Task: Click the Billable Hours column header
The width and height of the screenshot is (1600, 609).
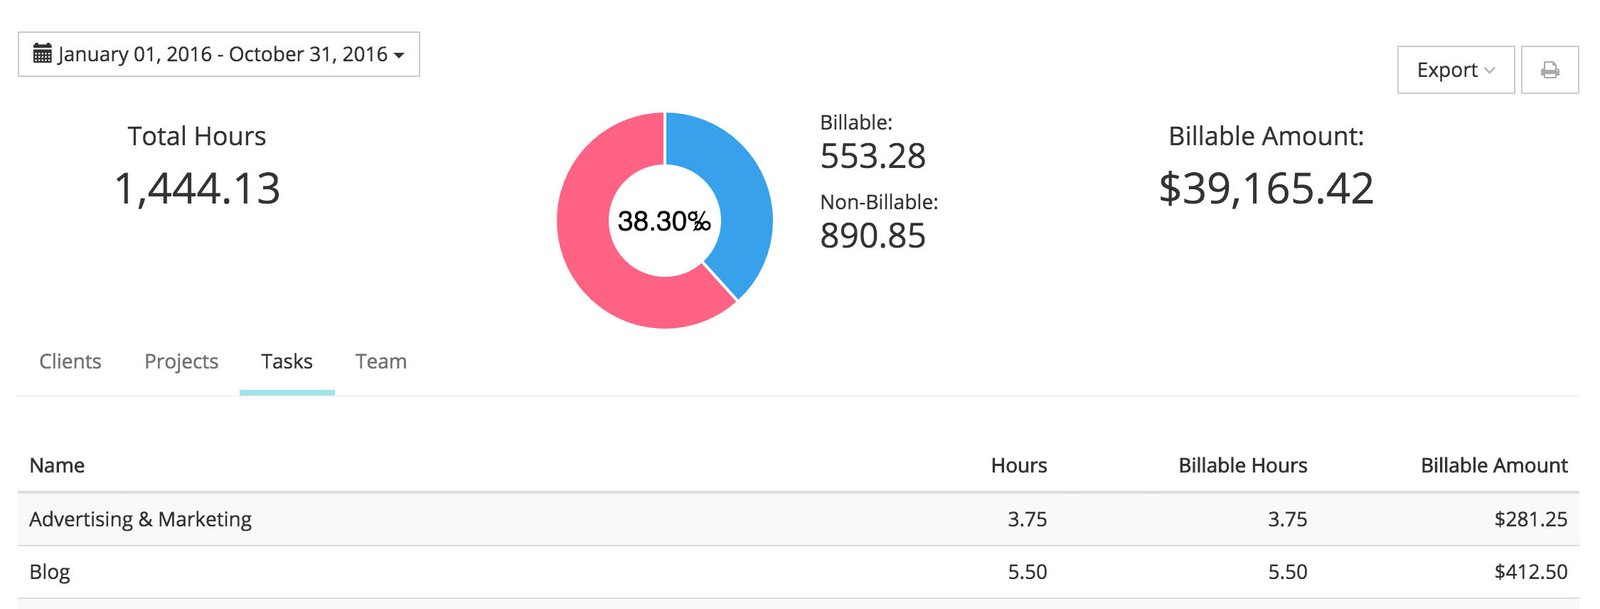Action: pyautogui.click(x=1243, y=465)
